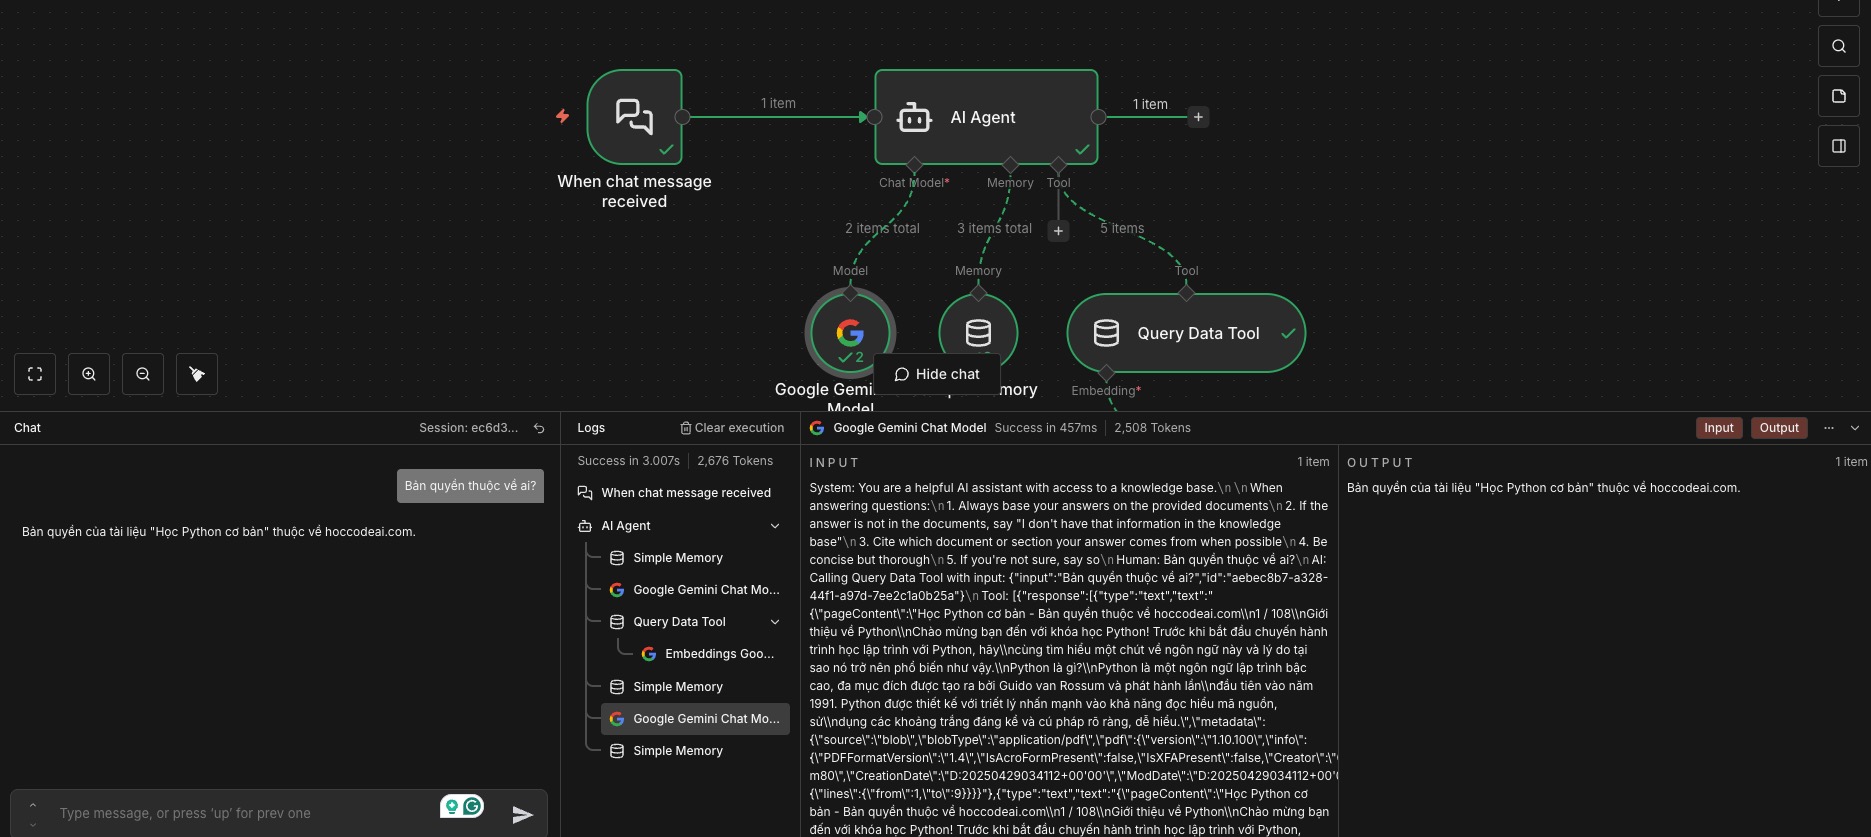The width and height of the screenshot is (1871, 837).
Task: Click the sticky note icon in sidebar
Action: coord(1838,96)
